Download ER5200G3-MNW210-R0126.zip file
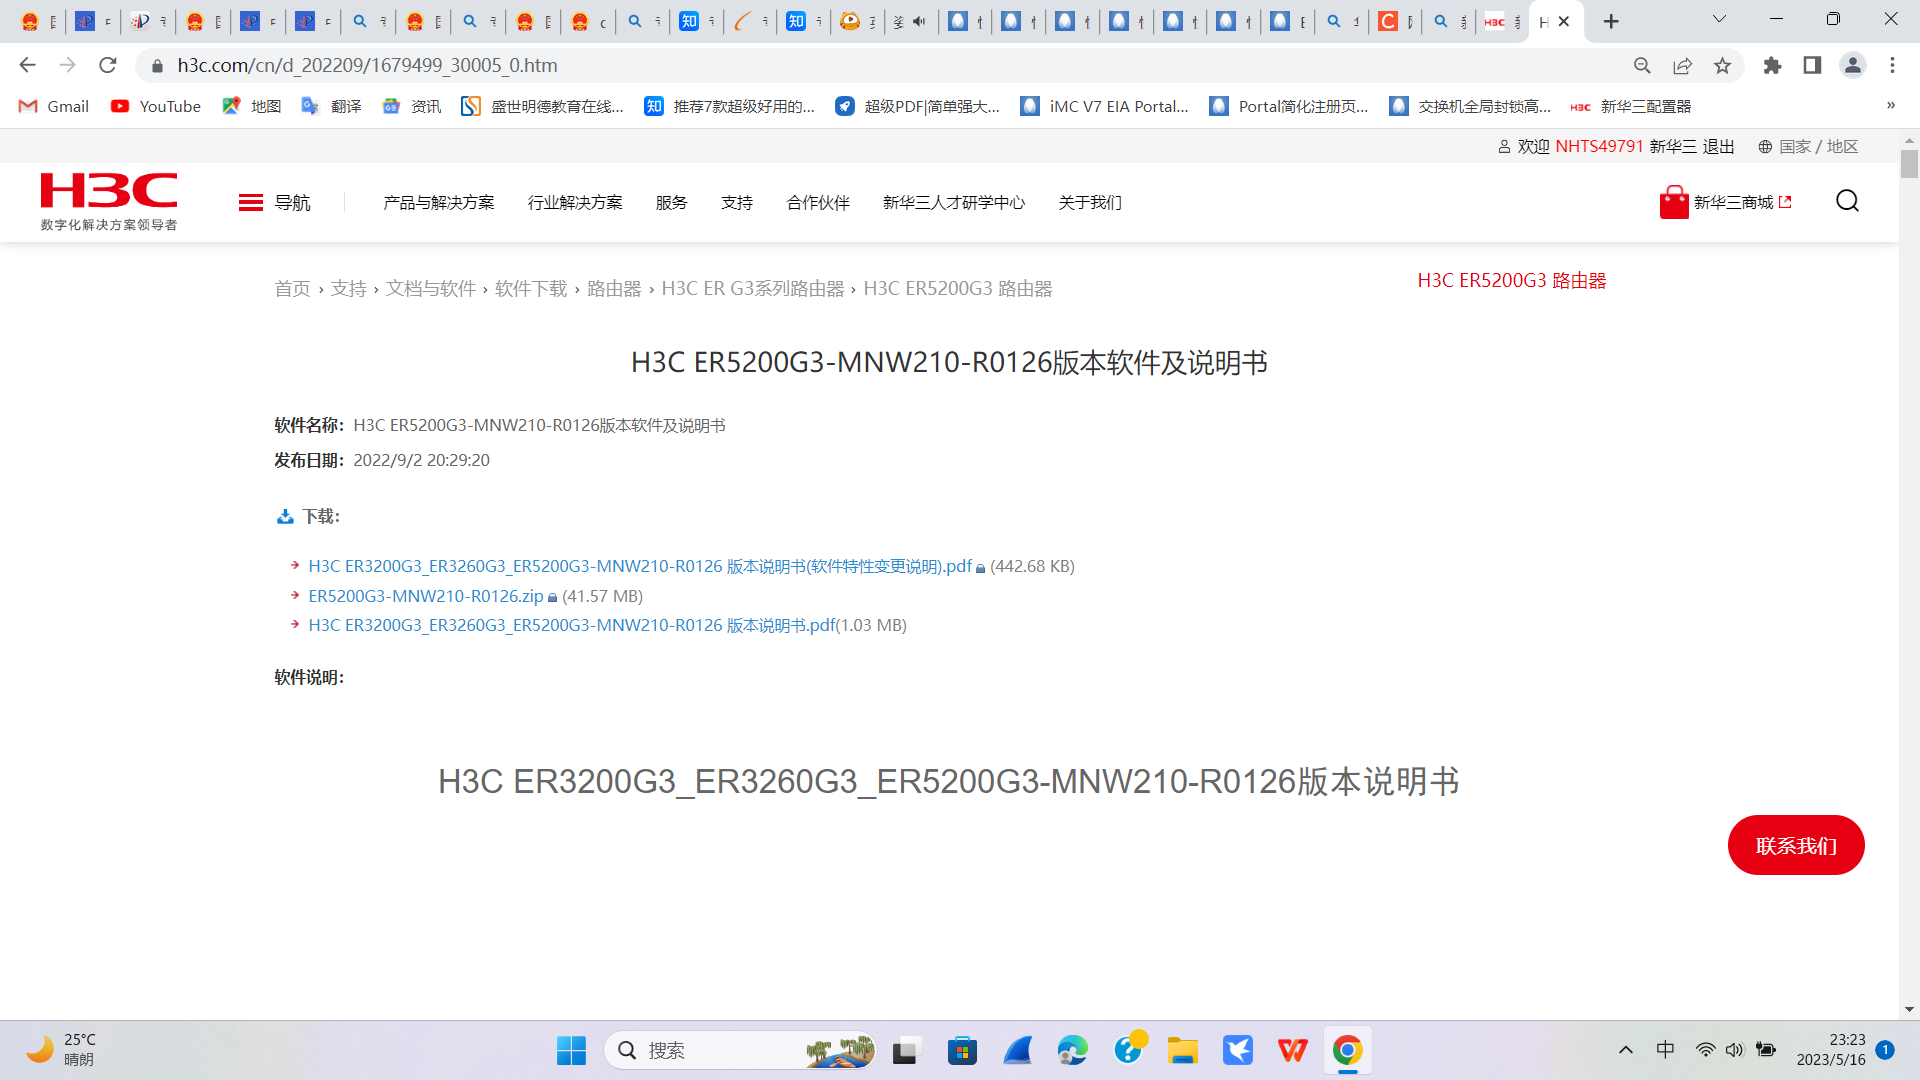This screenshot has width=1920, height=1080. [425, 596]
